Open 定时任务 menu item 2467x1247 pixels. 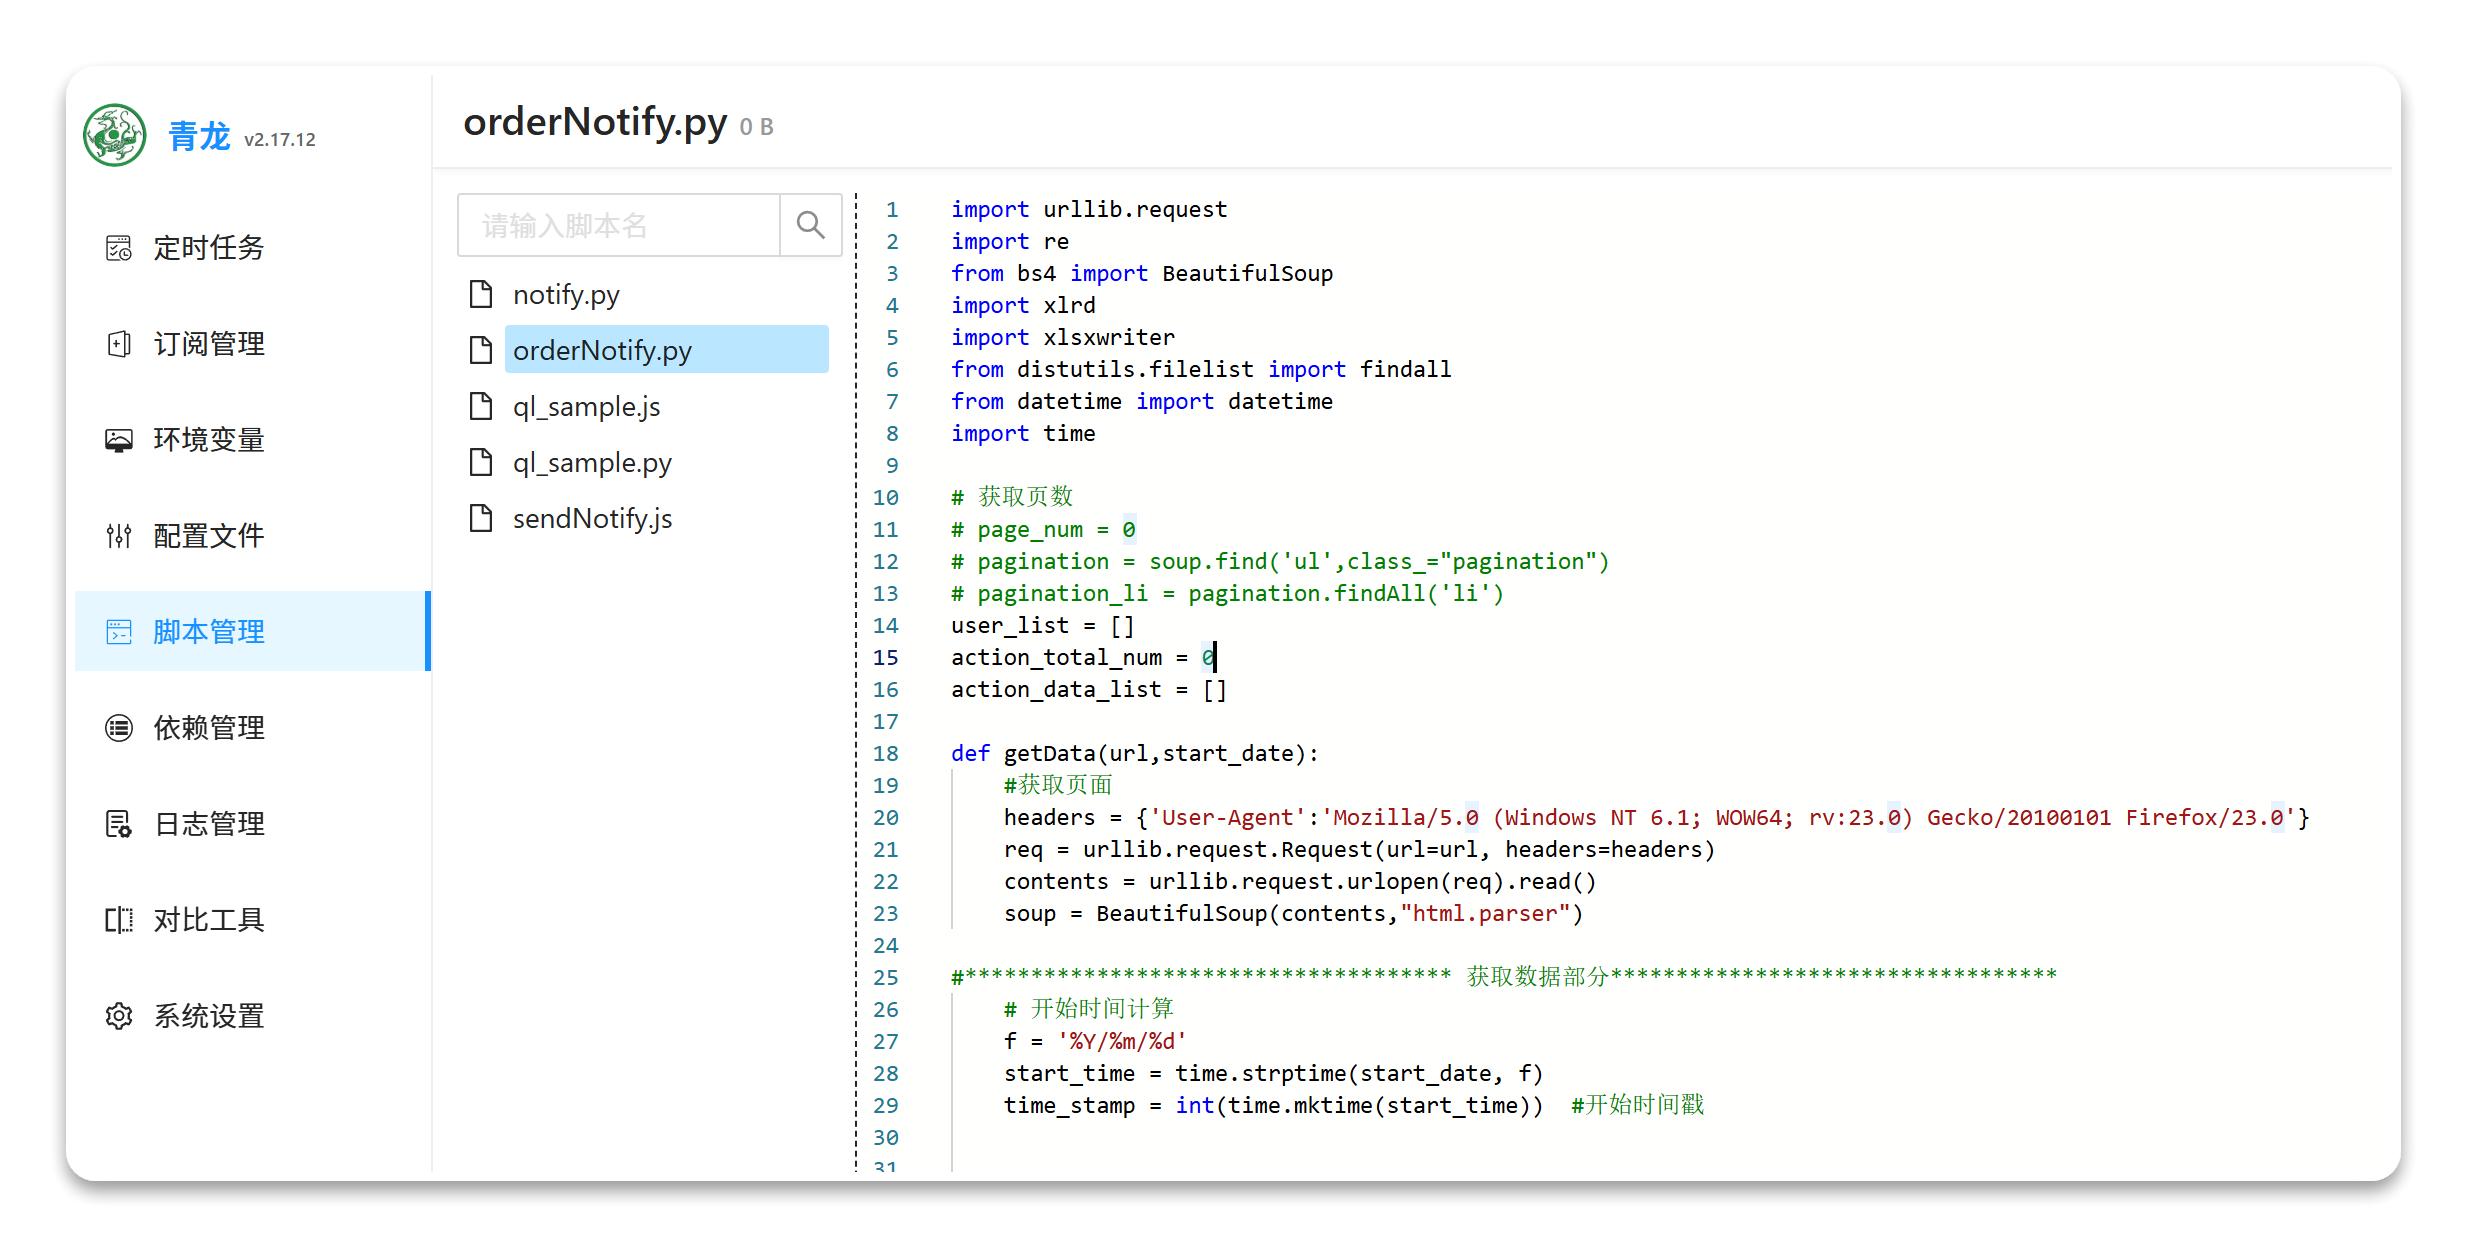pos(253,248)
